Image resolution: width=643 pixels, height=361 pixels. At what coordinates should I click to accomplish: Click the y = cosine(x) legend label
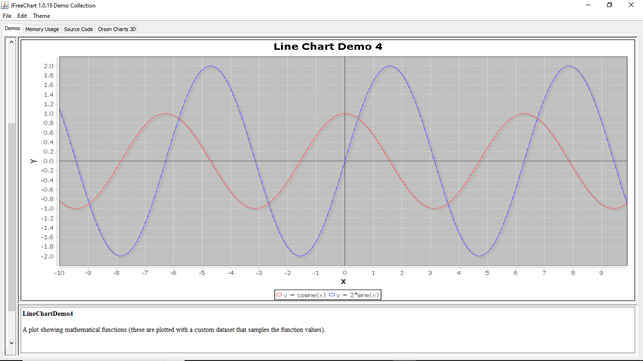(x=305, y=295)
